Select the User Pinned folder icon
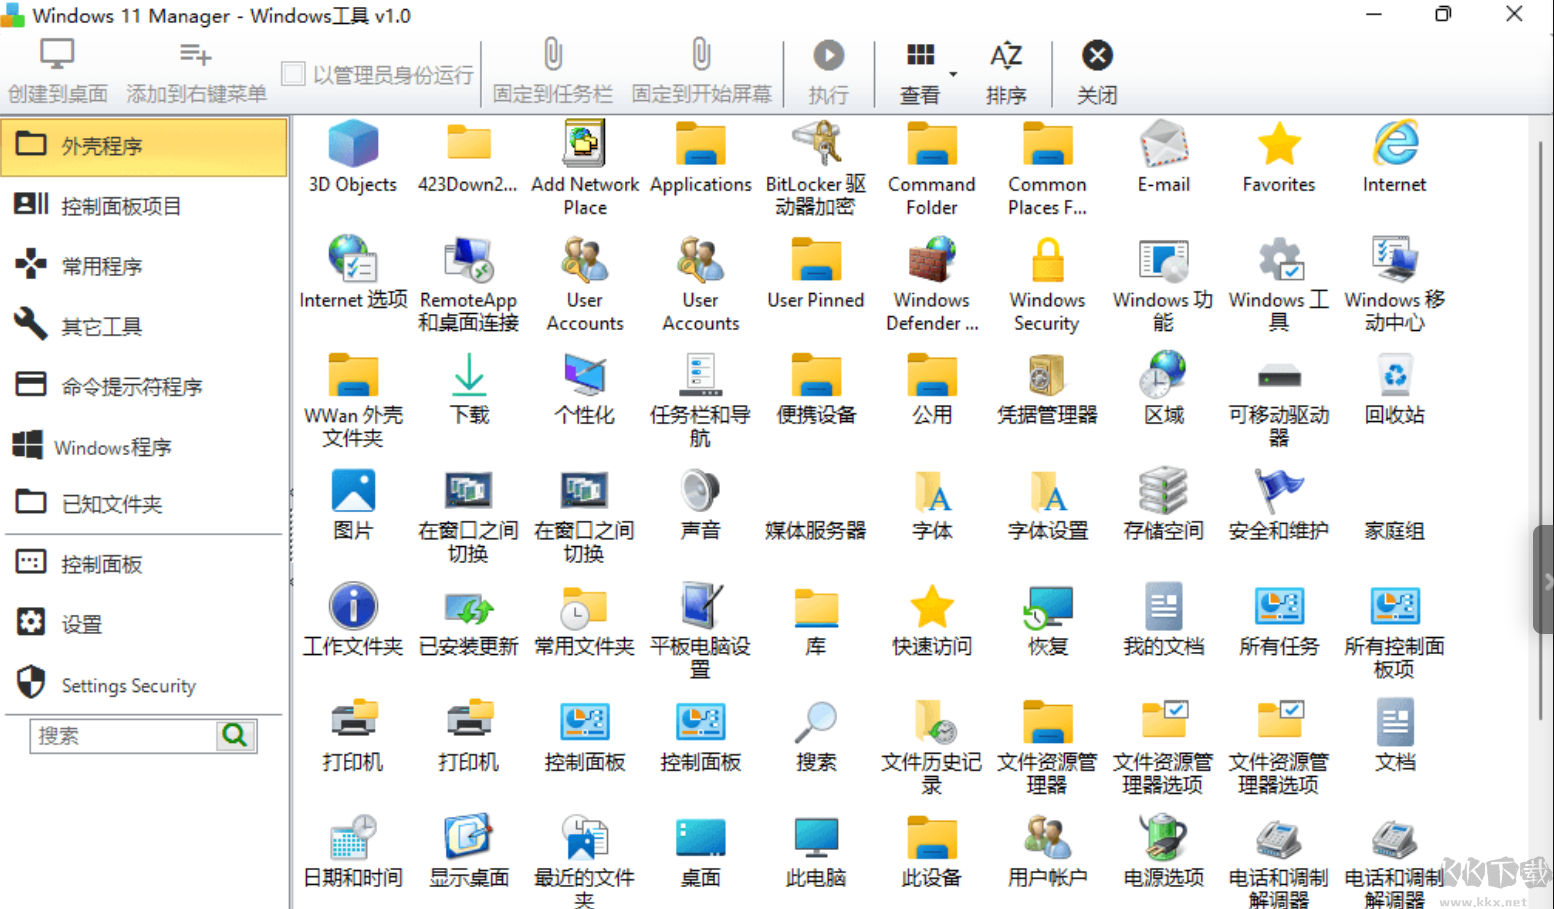The height and width of the screenshot is (909, 1554). pos(816,260)
